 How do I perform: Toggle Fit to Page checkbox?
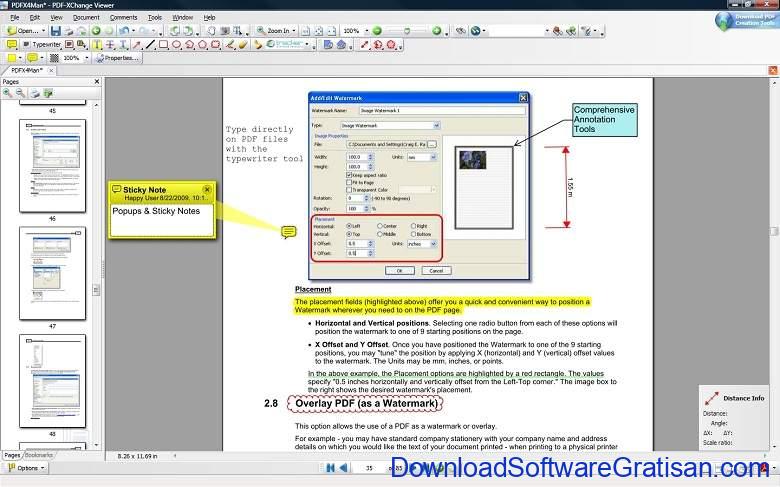point(349,183)
